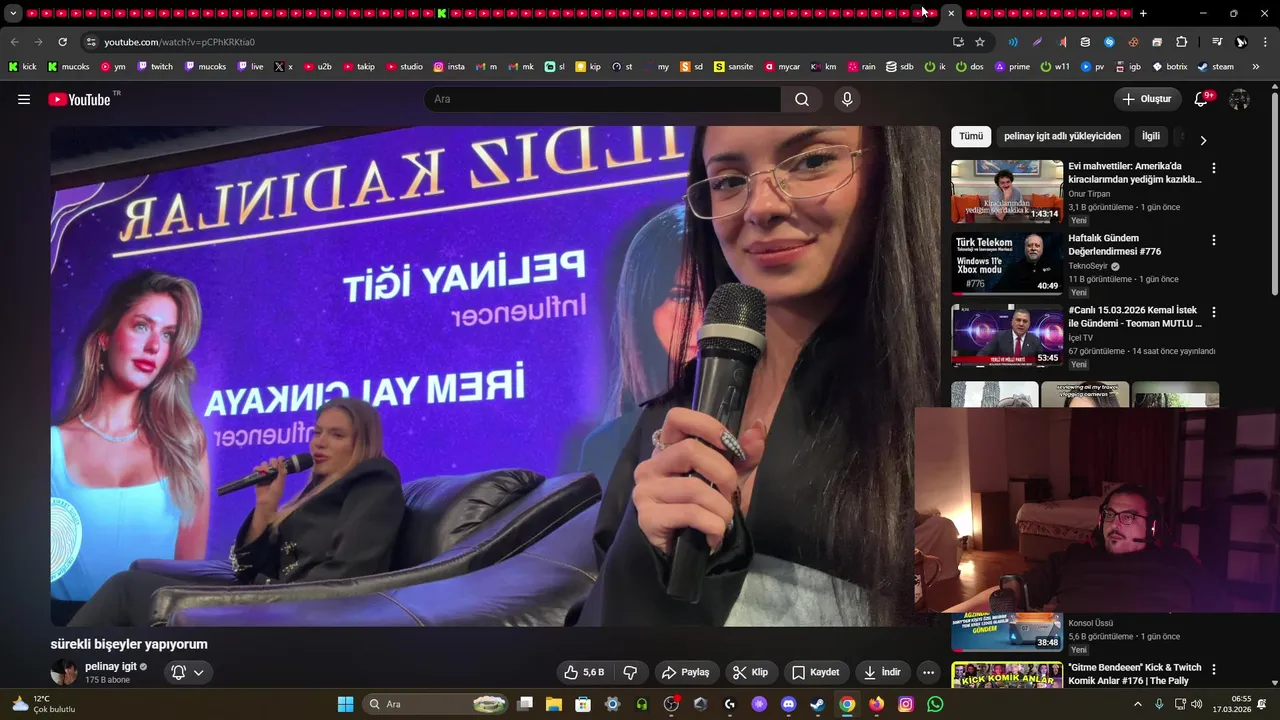Open the botrix bookmark
This screenshot has width=1280, height=720.
[1170, 66]
